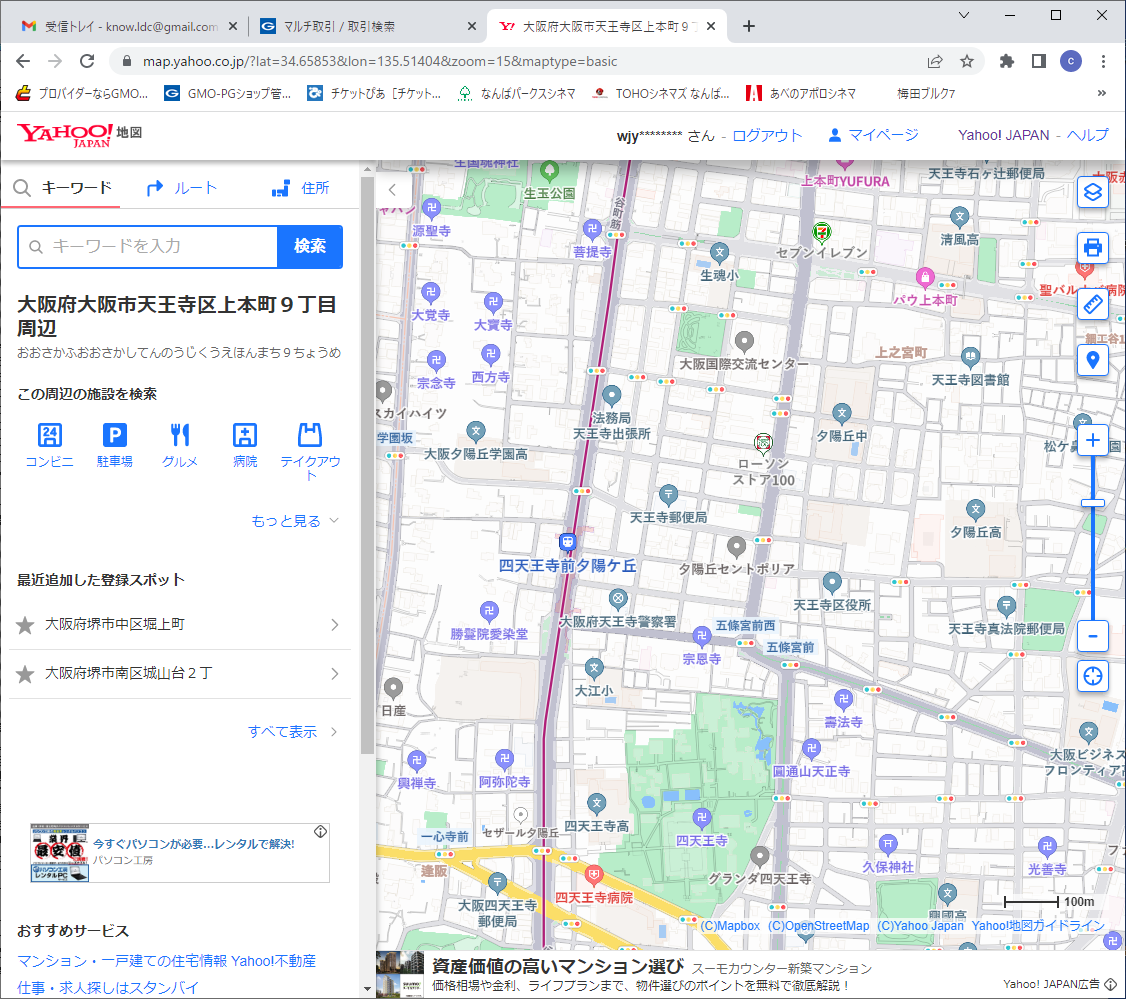
Task: Center map on current location
Action: point(1093,676)
